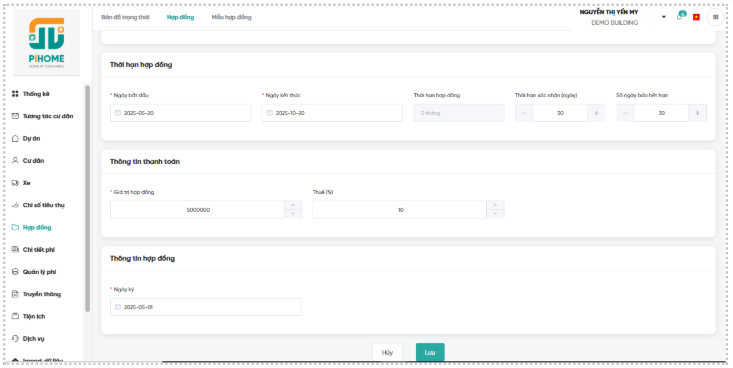Increase Số ngày báo hết hạn with plus
The height and width of the screenshot is (368, 733).
(x=697, y=113)
